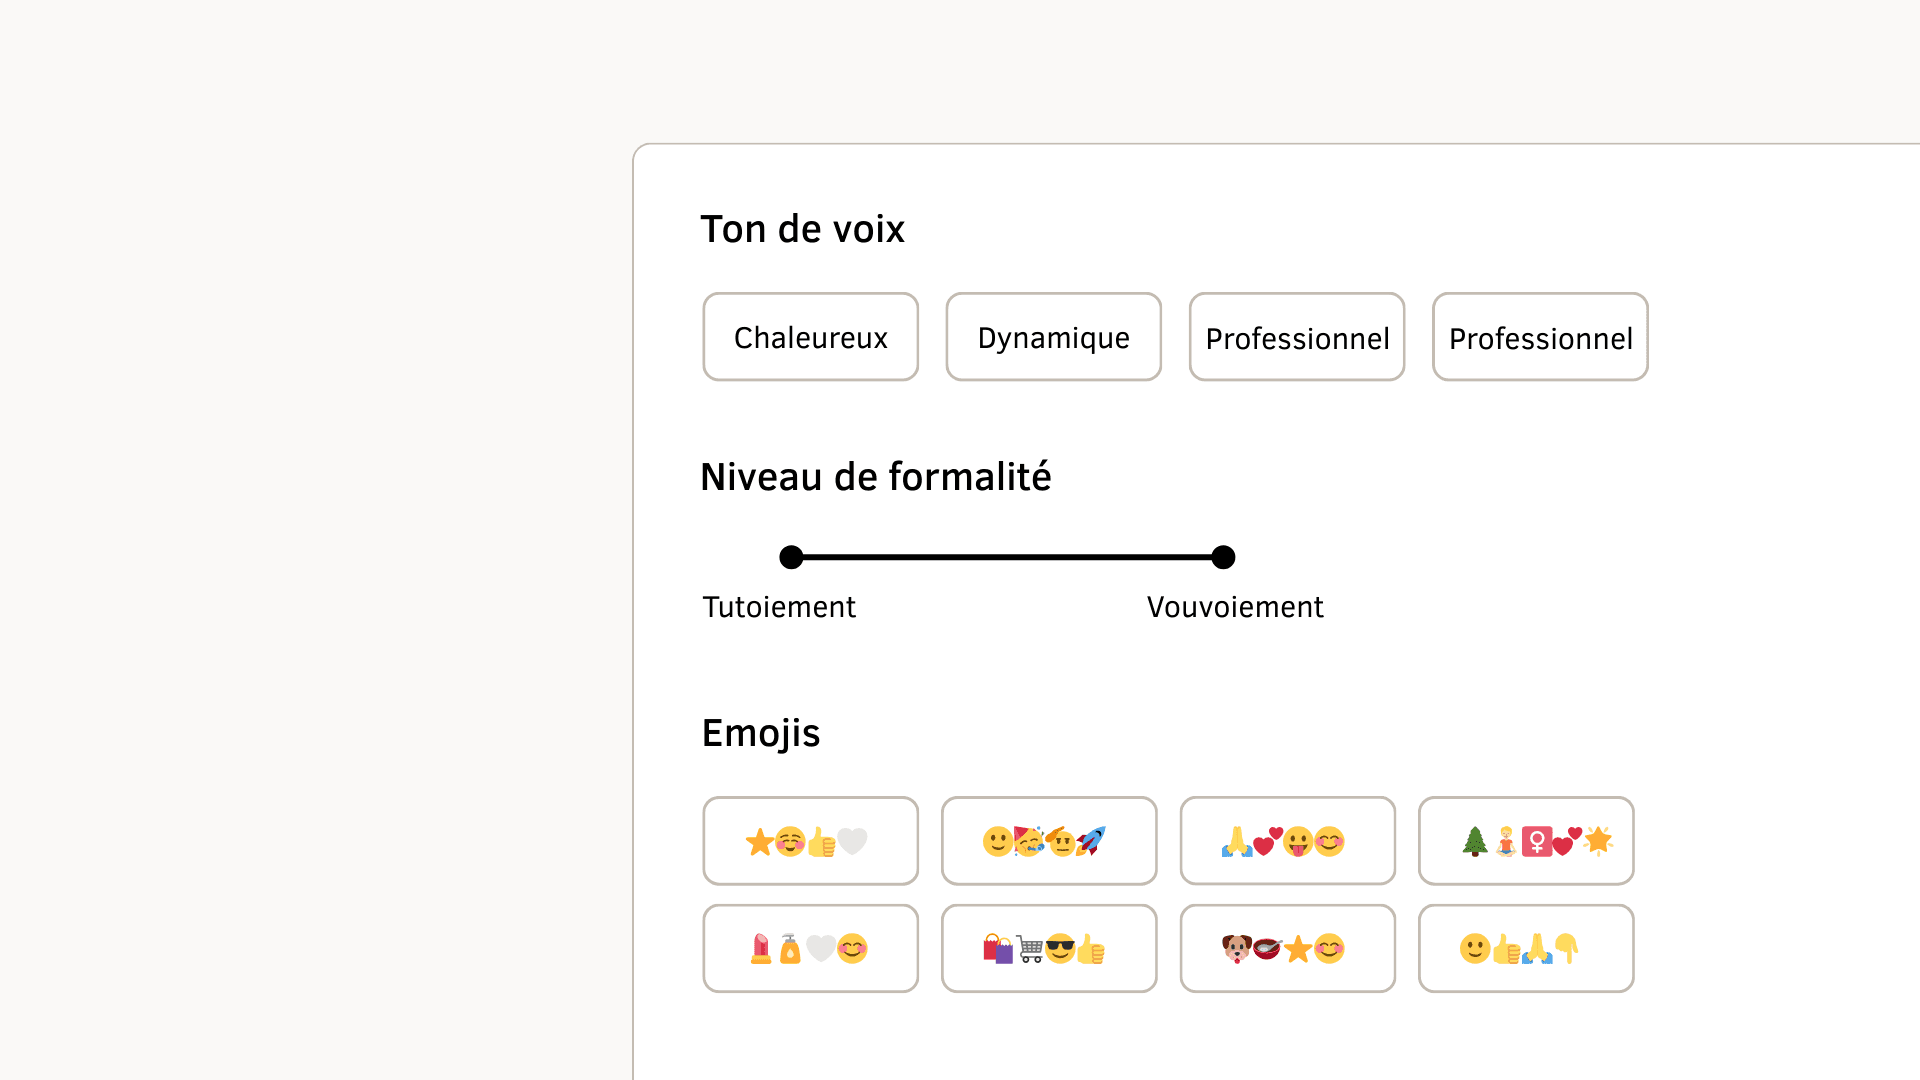
Task: Choose the party and rocket emoji set
Action: (1049, 841)
